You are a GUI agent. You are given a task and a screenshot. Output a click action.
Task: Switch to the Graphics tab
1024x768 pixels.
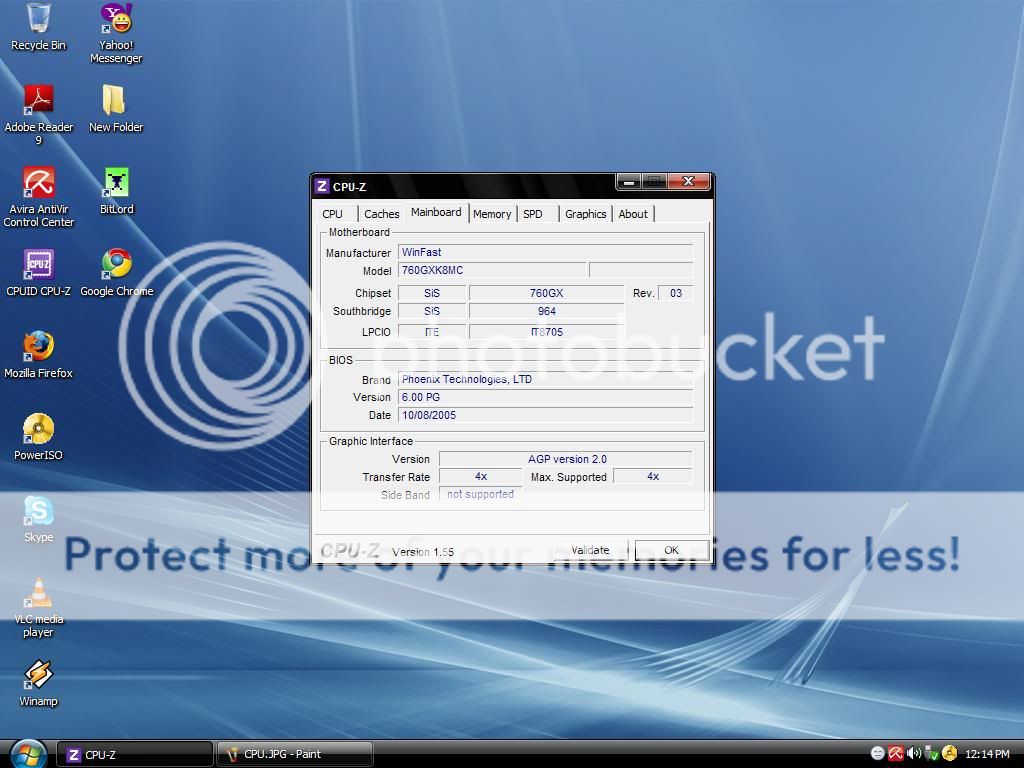point(586,214)
